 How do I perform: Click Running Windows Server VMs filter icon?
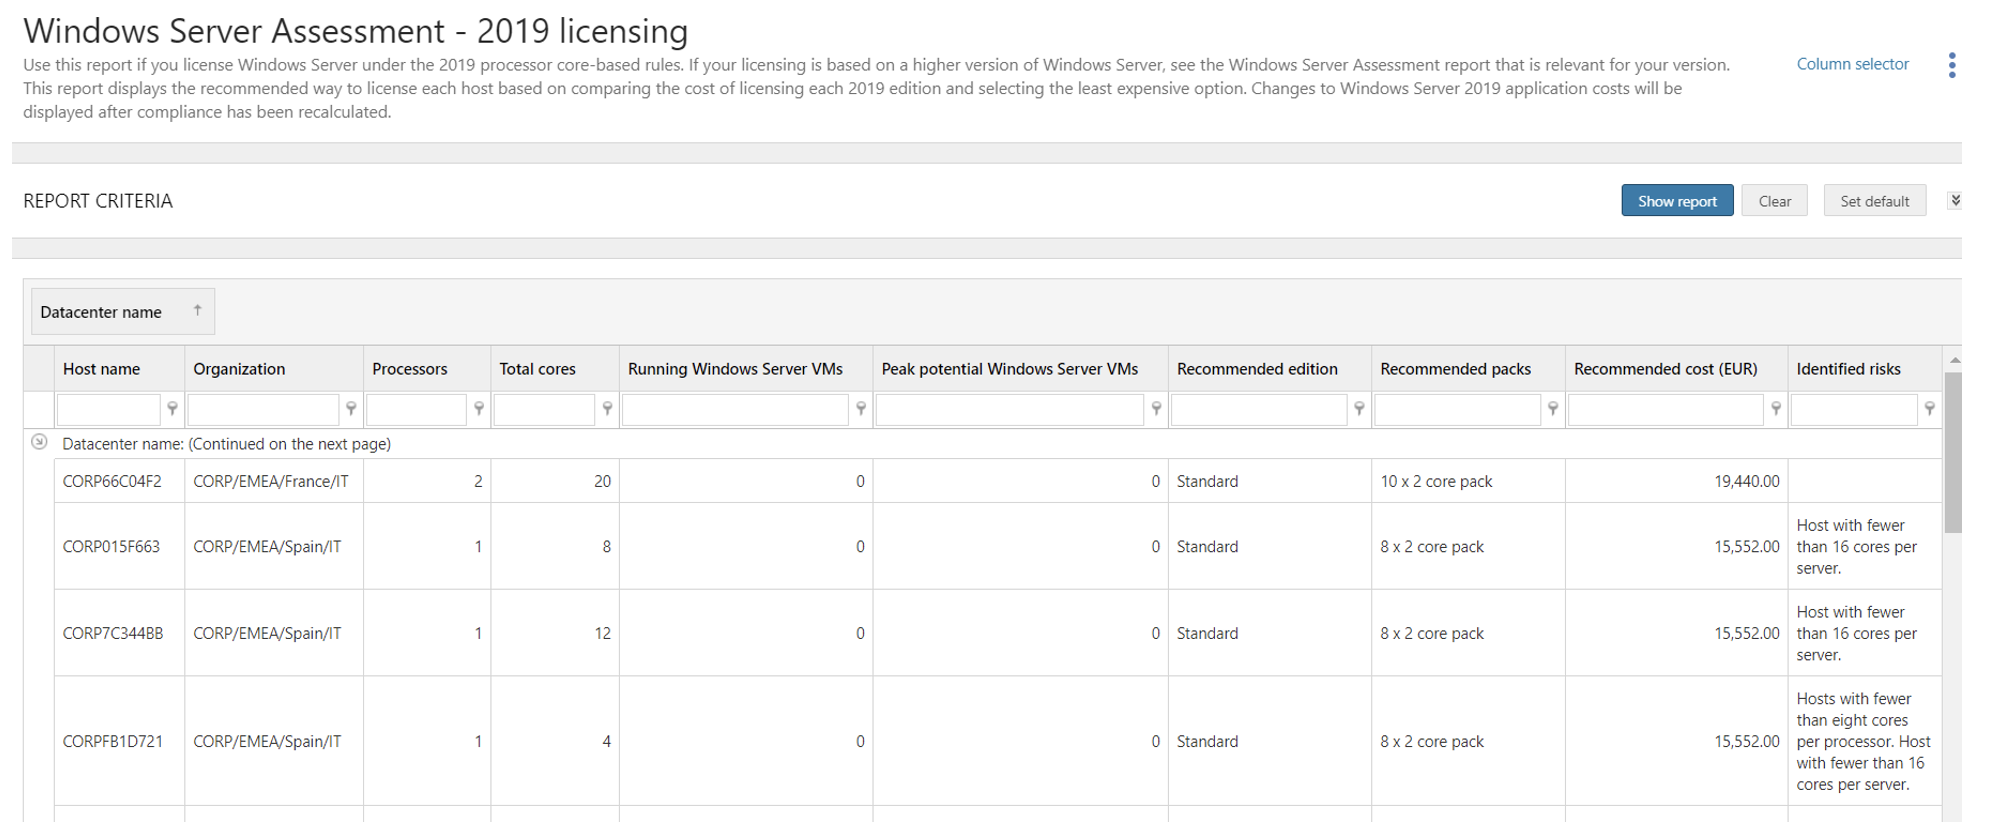(x=861, y=409)
